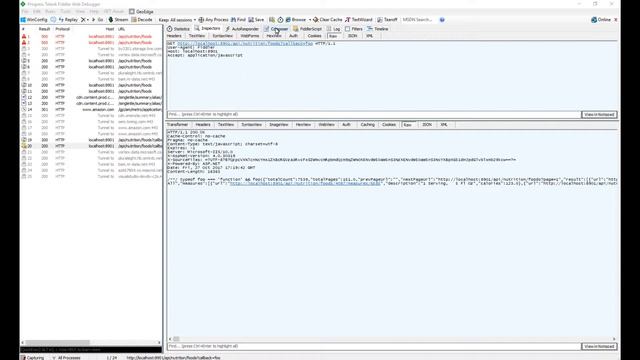This screenshot has height=360, width=640.
Task: Change All Processes filter in status bar
Action: (x=66, y=358)
